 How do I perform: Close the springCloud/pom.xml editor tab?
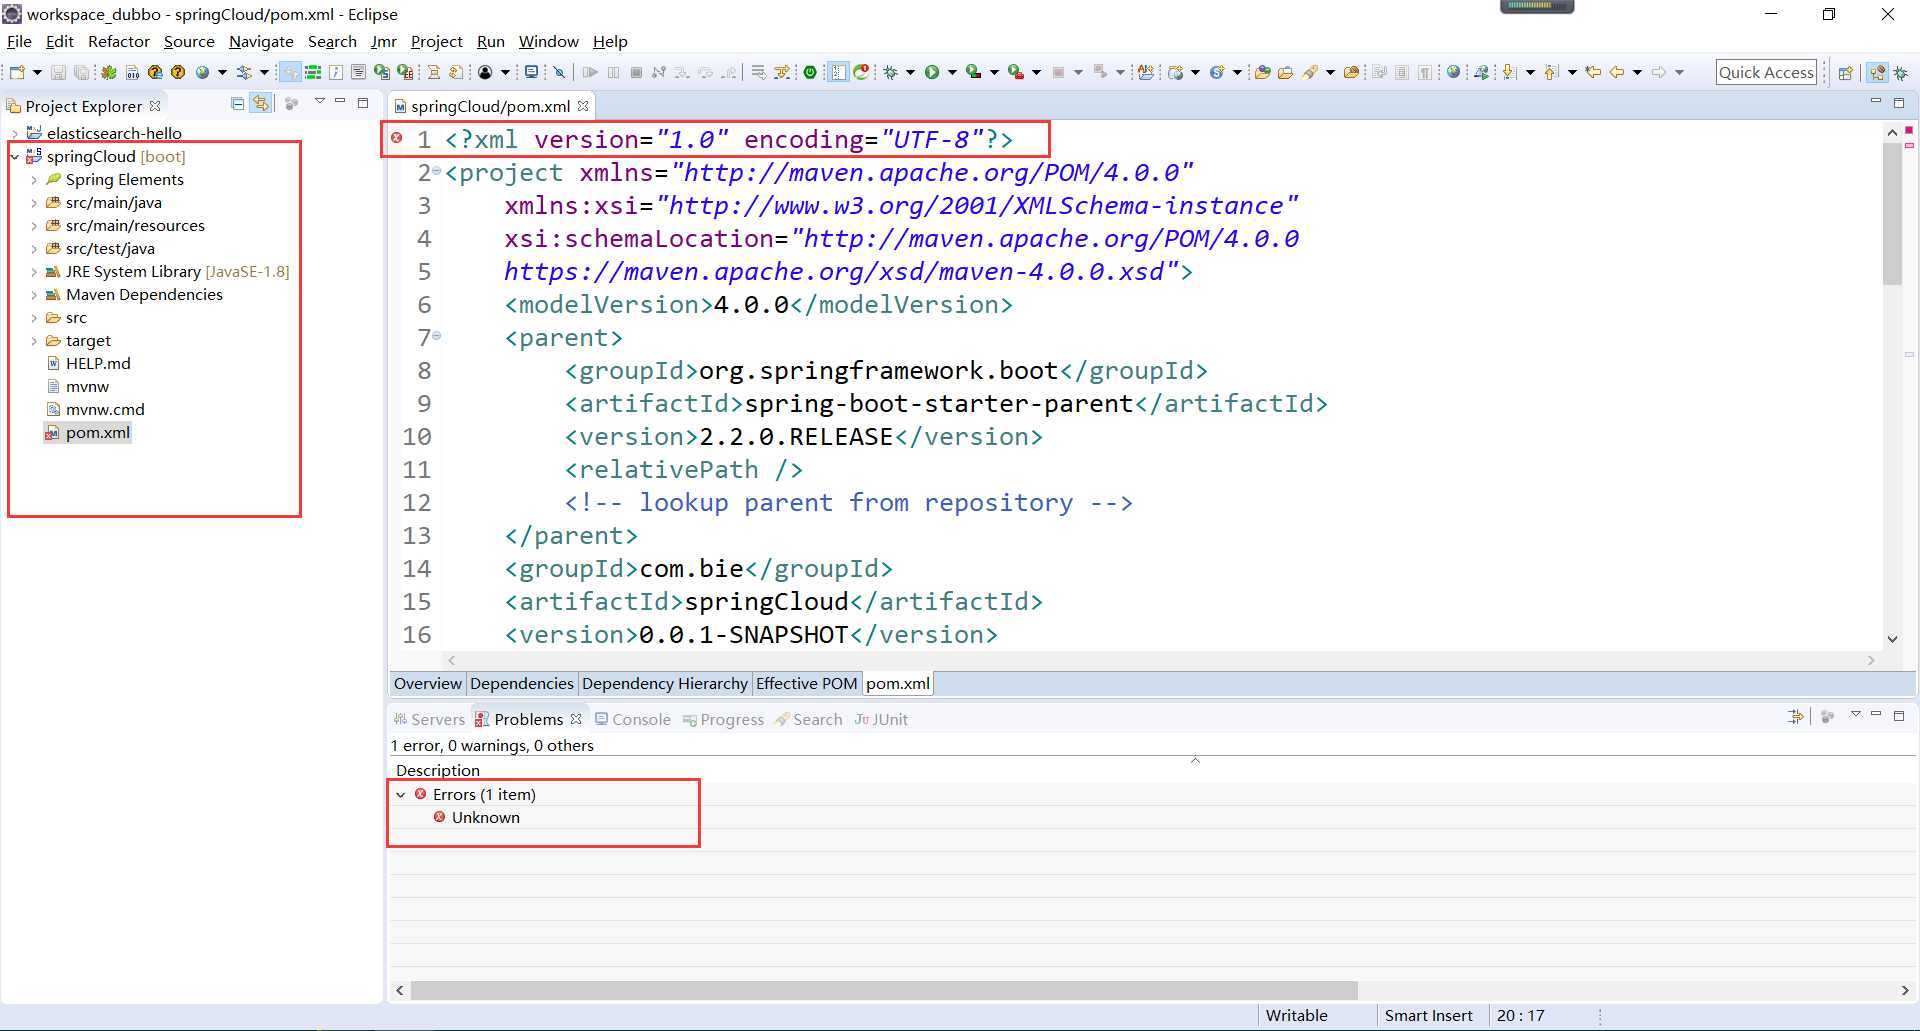click(x=583, y=105)
